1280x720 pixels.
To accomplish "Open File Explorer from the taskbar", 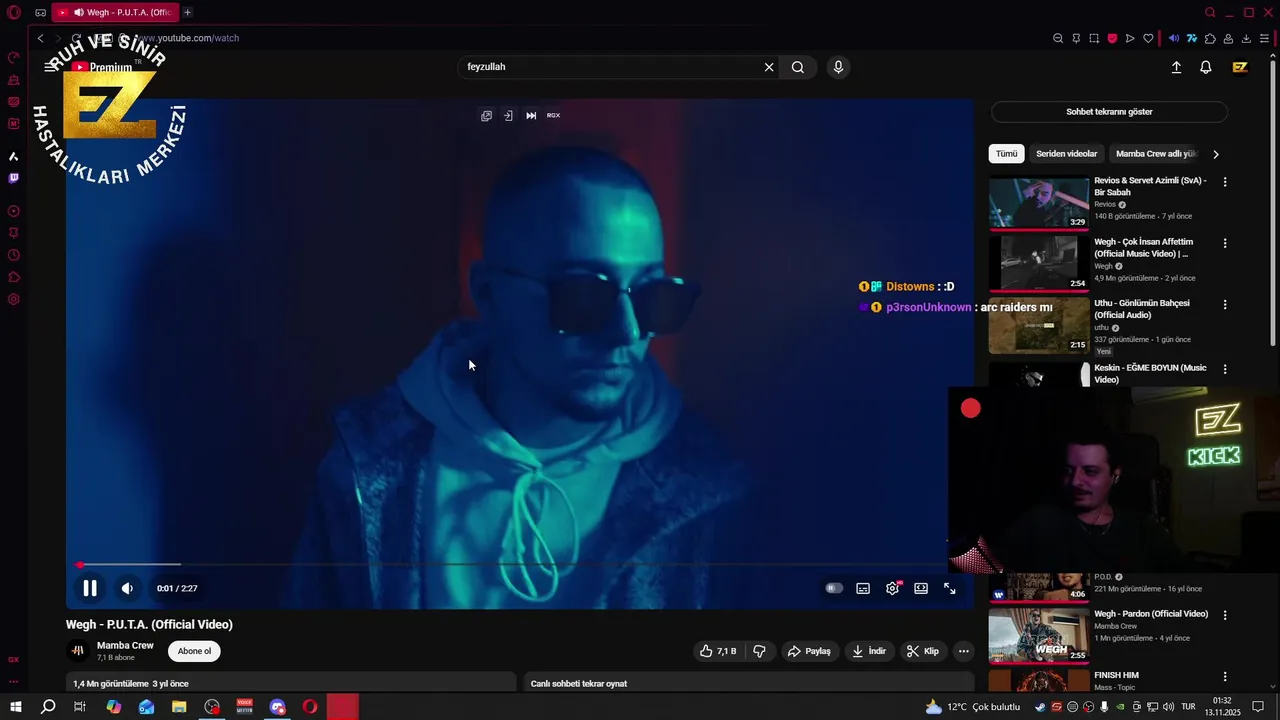I will [x=179, y=707].
